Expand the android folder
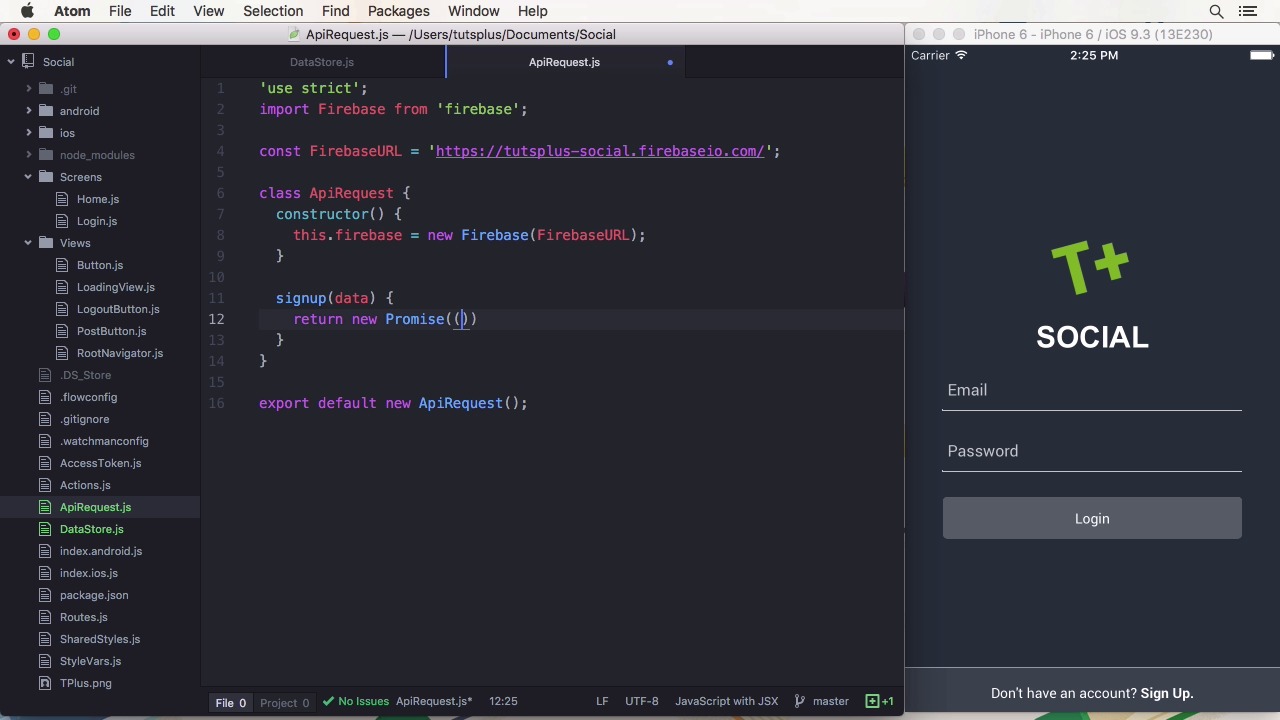Image resolution: width=1280 pixels, height=720 pixels. (x=28, y=111)
